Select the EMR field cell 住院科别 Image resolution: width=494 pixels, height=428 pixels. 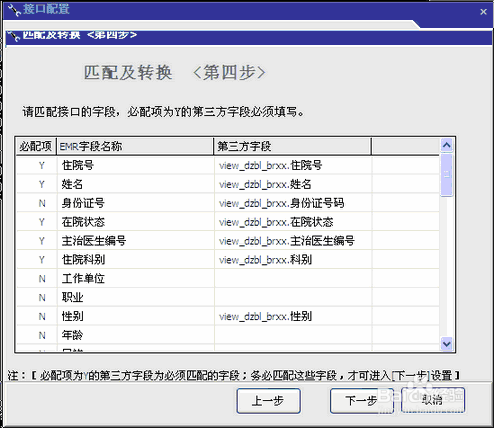click(136, 260)
